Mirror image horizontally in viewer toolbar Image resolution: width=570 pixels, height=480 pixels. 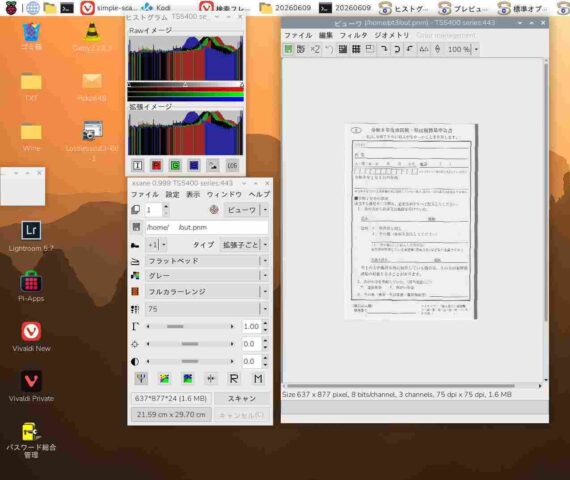pos(424,49)
